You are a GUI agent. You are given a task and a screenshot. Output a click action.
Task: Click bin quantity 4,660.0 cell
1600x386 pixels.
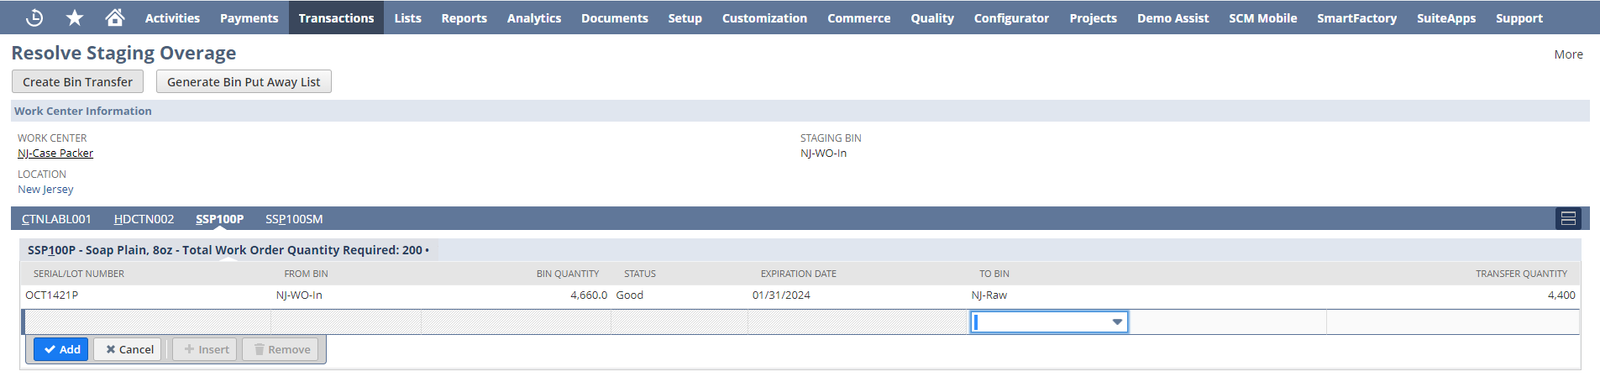[x=589, y=295]
